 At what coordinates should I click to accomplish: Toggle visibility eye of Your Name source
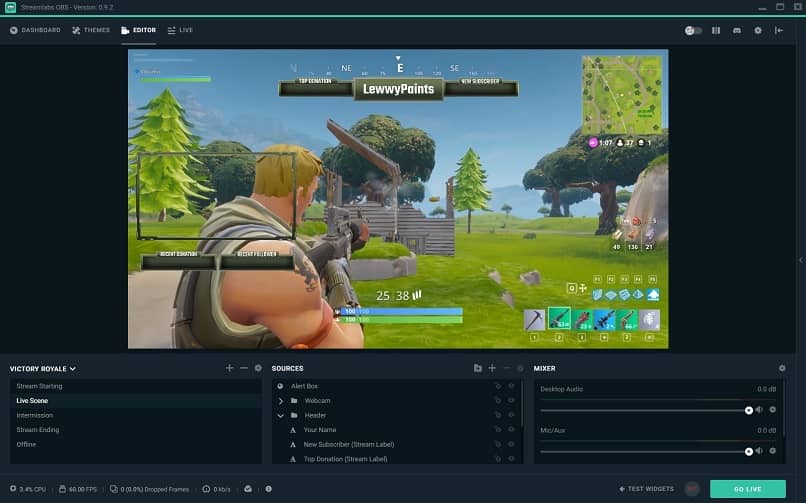(511, 429)
